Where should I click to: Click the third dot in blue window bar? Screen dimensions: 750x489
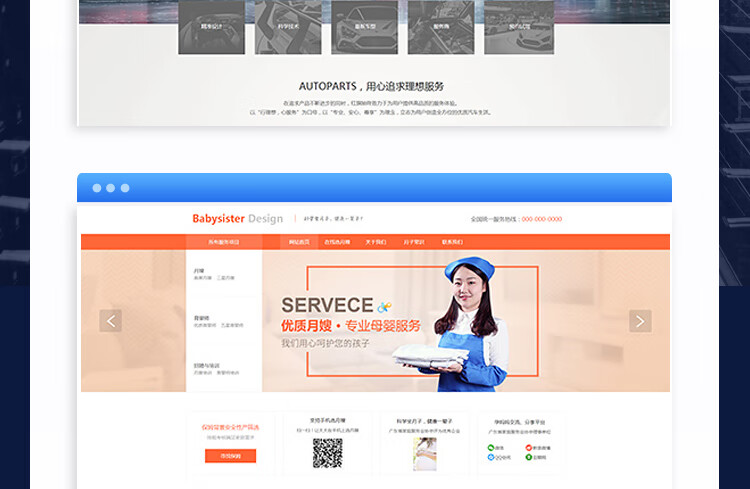point(125,188)
